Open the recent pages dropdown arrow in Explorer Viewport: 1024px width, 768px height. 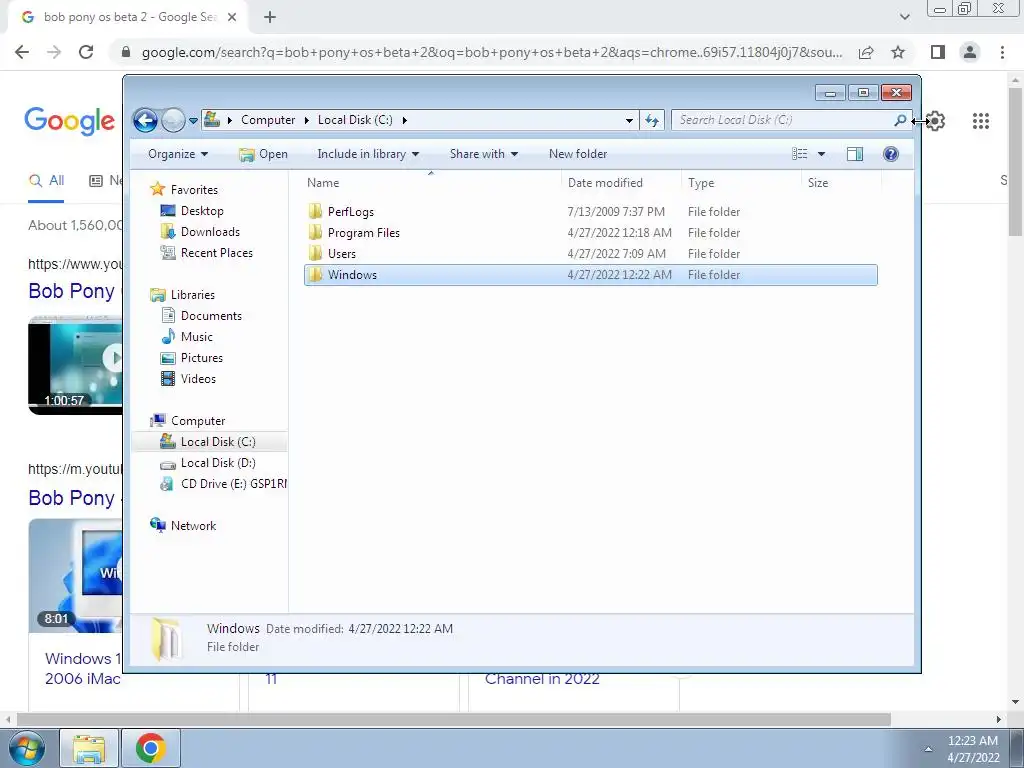coord(193,121)
